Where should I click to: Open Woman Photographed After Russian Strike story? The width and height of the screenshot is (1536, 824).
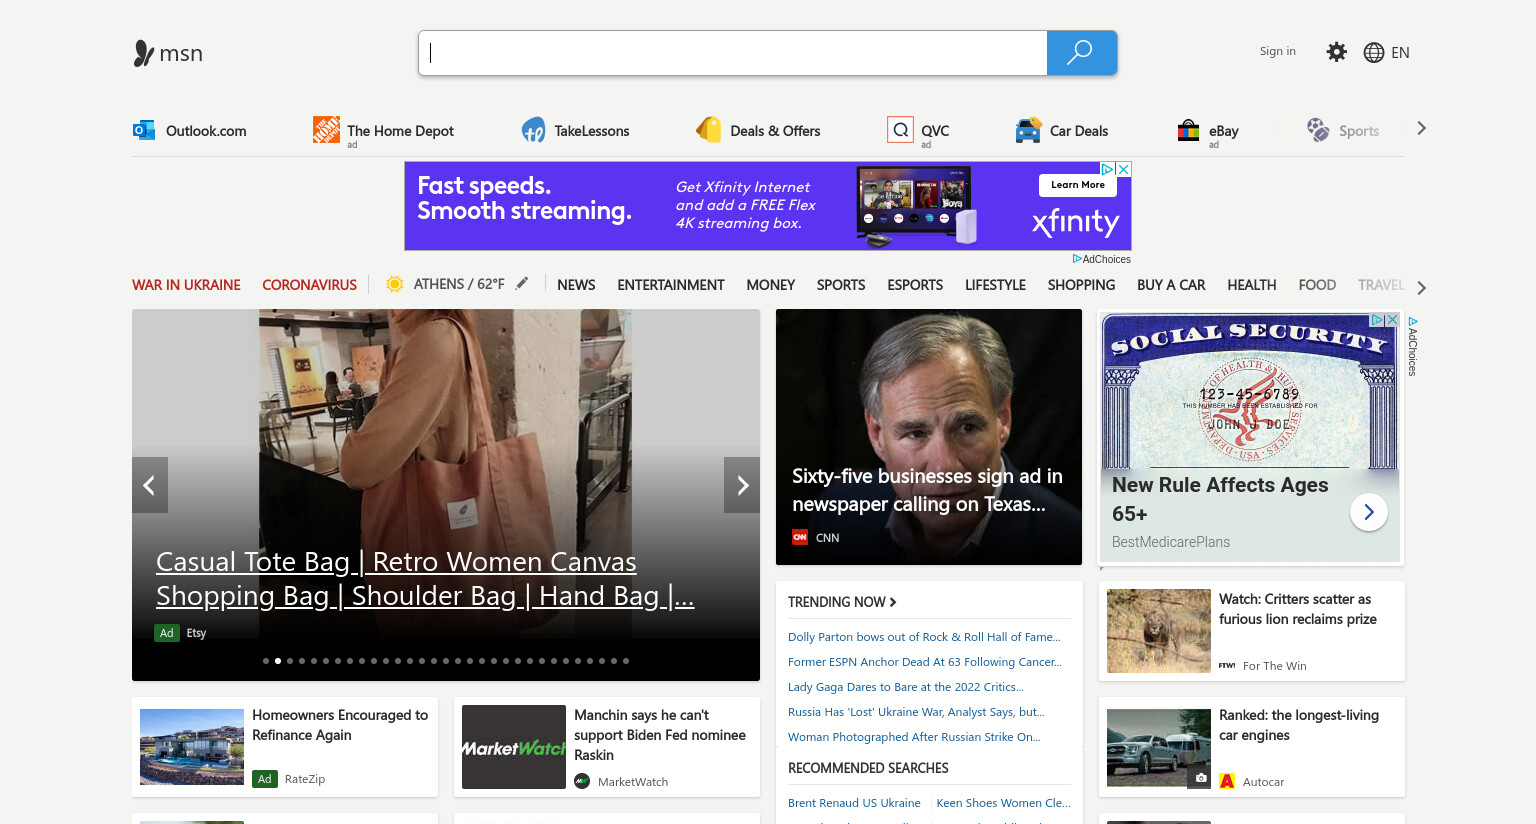[914, 737]
